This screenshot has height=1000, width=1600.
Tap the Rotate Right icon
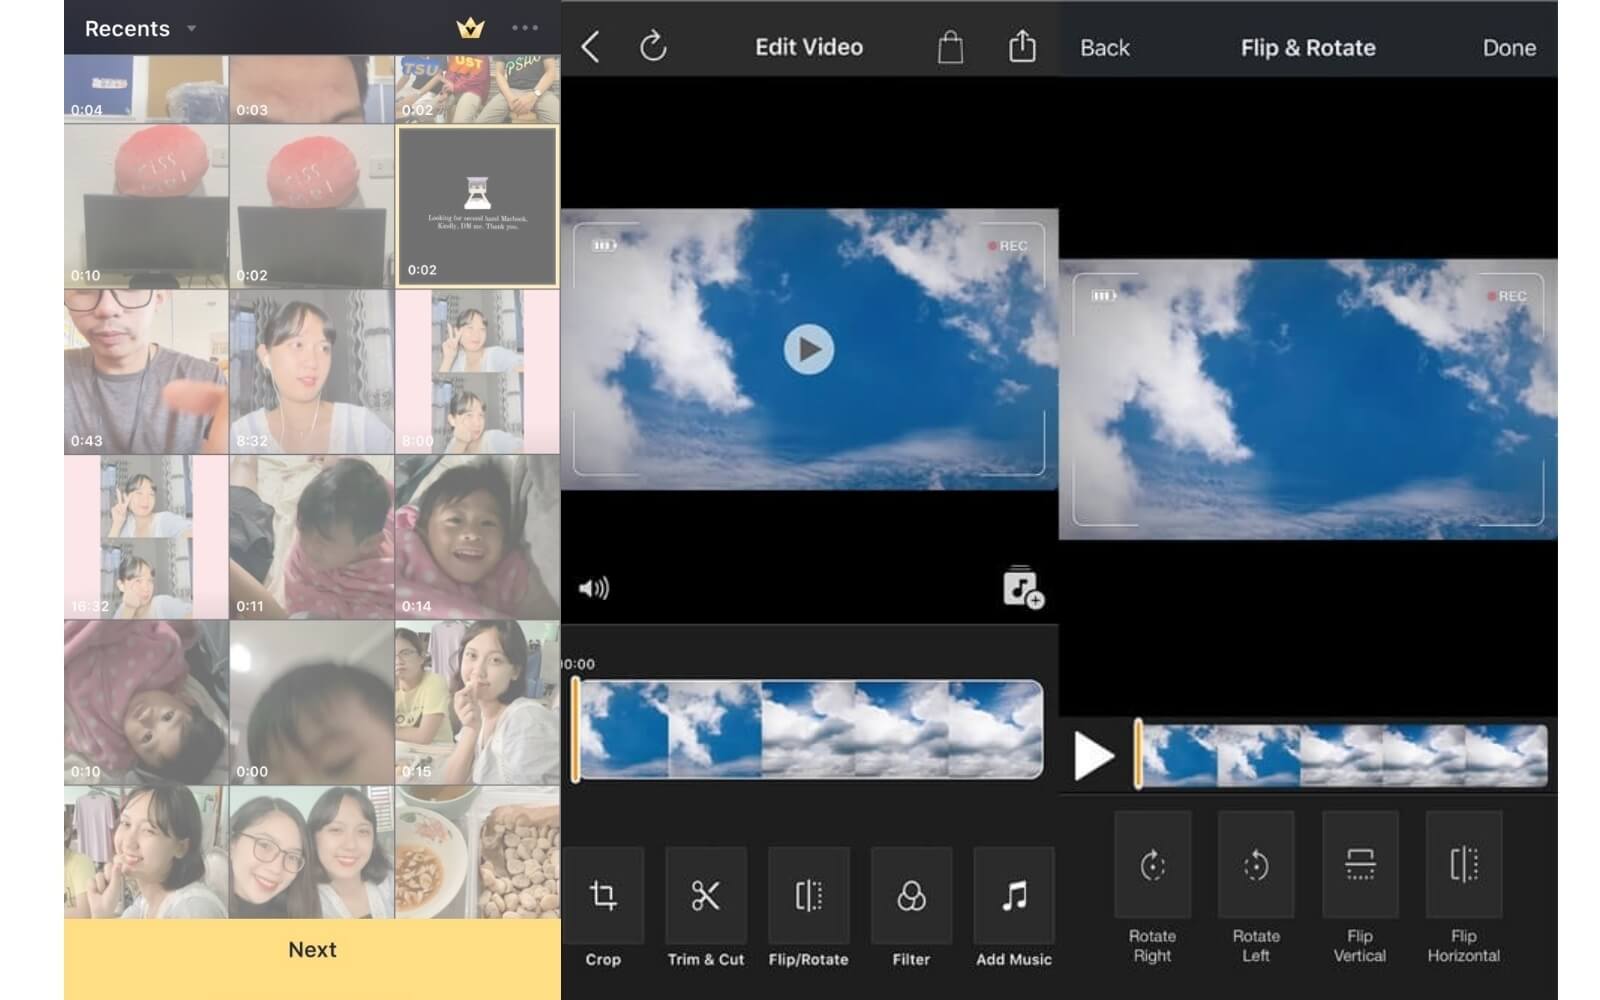[x=1151, y=866]
